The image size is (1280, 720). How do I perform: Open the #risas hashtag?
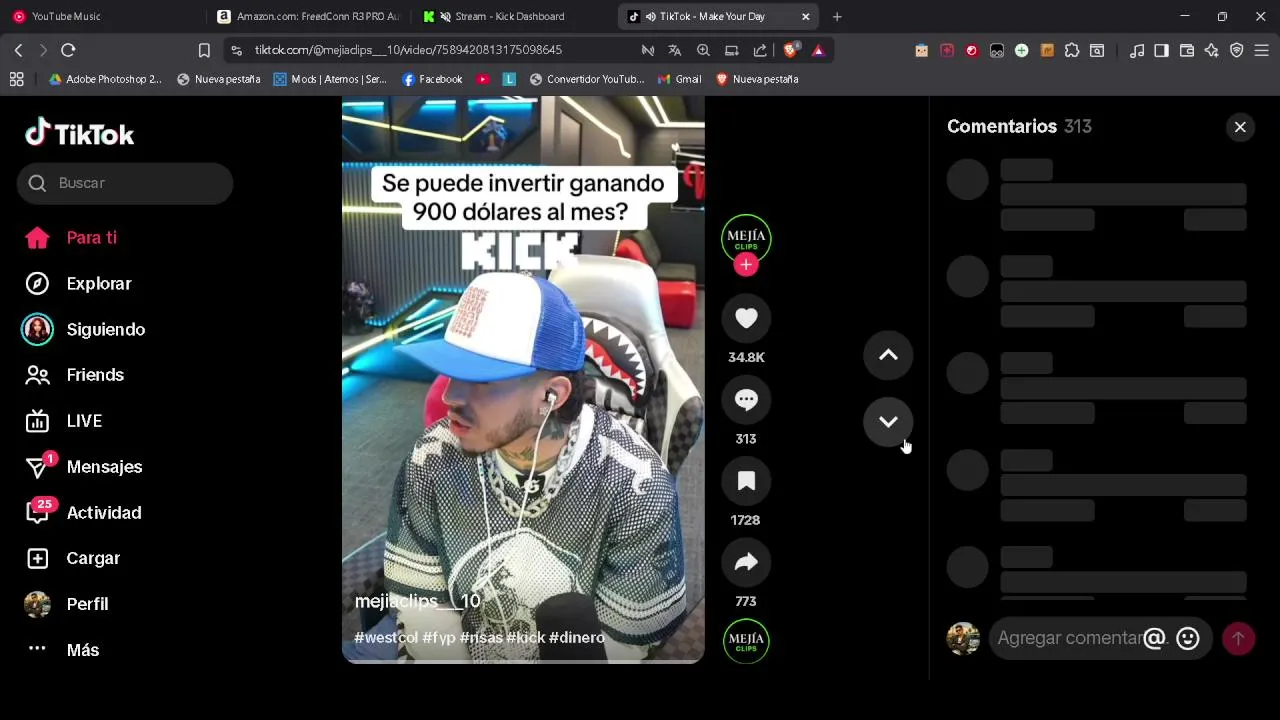coord(481,638)
